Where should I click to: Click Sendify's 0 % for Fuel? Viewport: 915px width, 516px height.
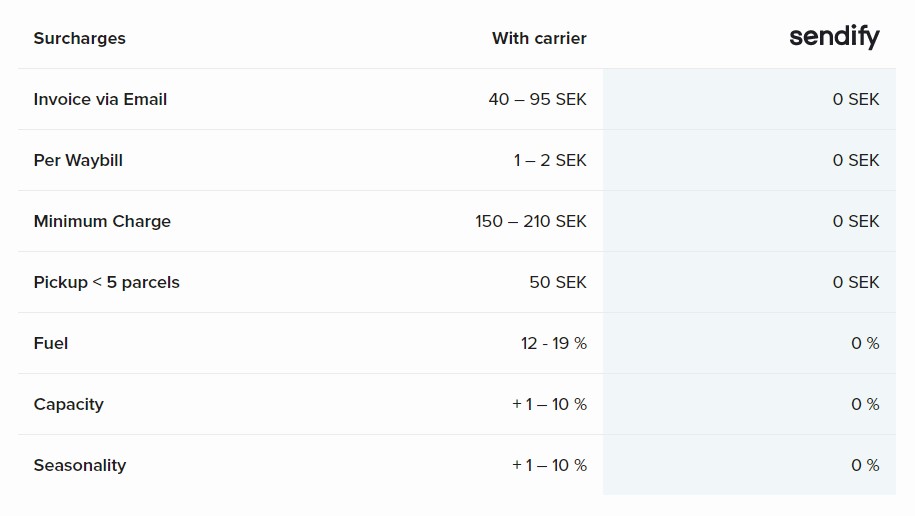click(865, 343)
